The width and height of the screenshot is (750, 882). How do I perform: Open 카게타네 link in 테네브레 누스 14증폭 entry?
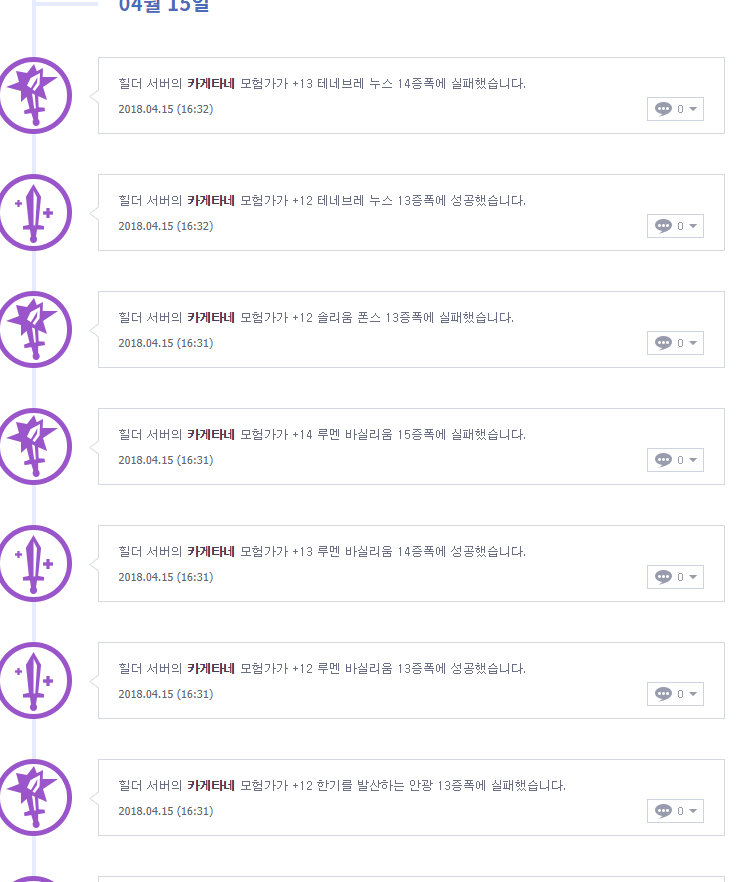(x=210, y=84)
